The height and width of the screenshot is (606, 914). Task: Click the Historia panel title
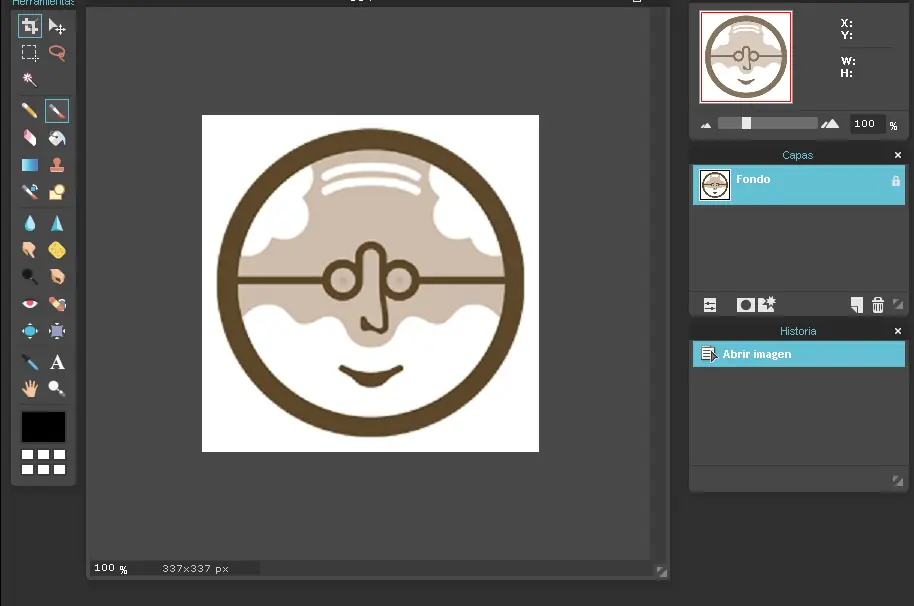(x=798, y=331)
